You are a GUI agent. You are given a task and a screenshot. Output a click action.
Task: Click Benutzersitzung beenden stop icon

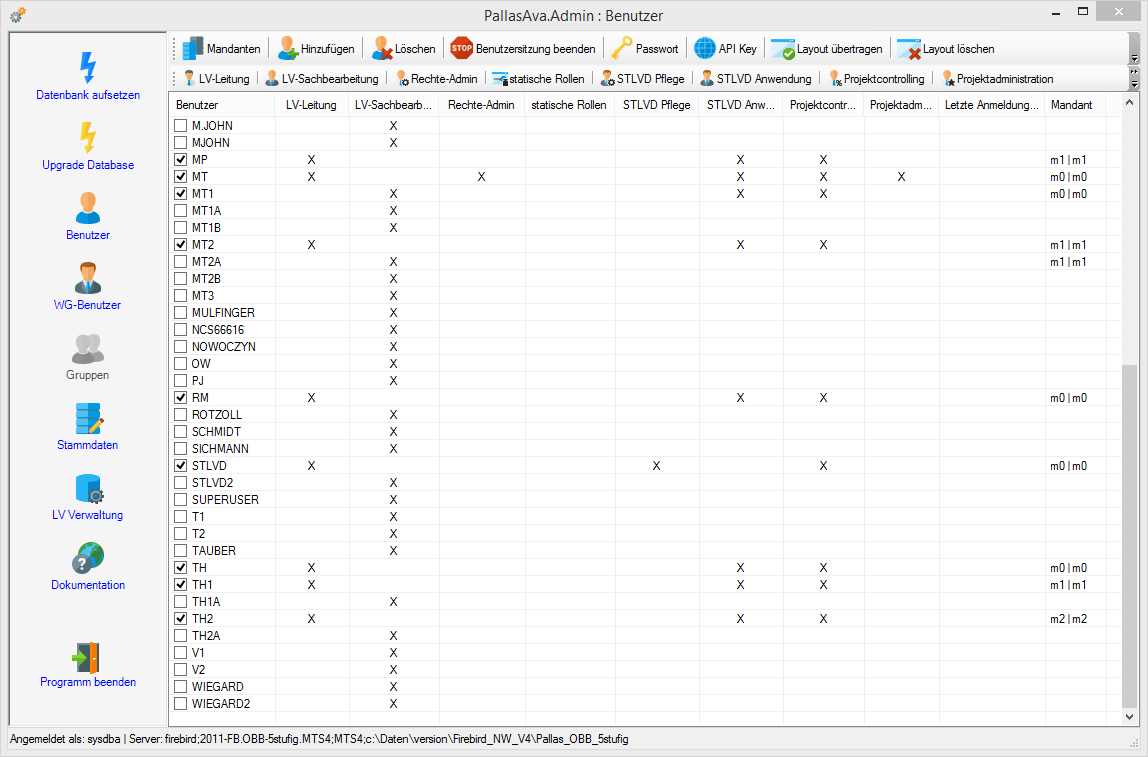click(461, 49)
